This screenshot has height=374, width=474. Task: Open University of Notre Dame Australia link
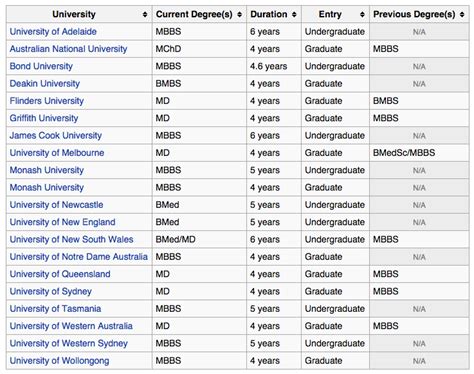click(79, 257)
